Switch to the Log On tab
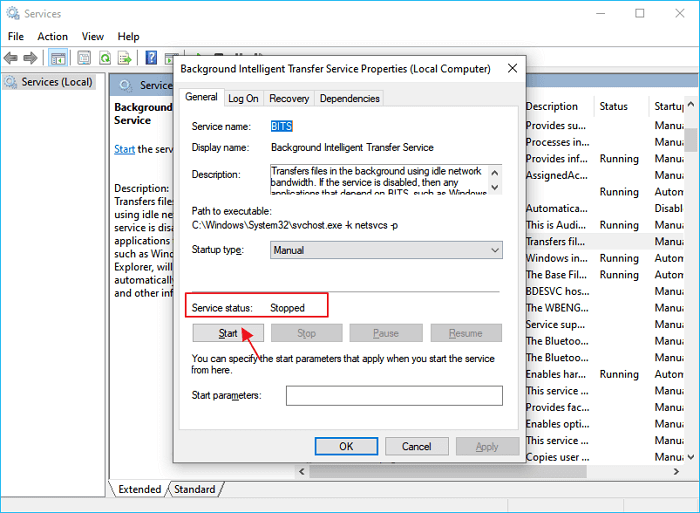 (x=243, y=98)
